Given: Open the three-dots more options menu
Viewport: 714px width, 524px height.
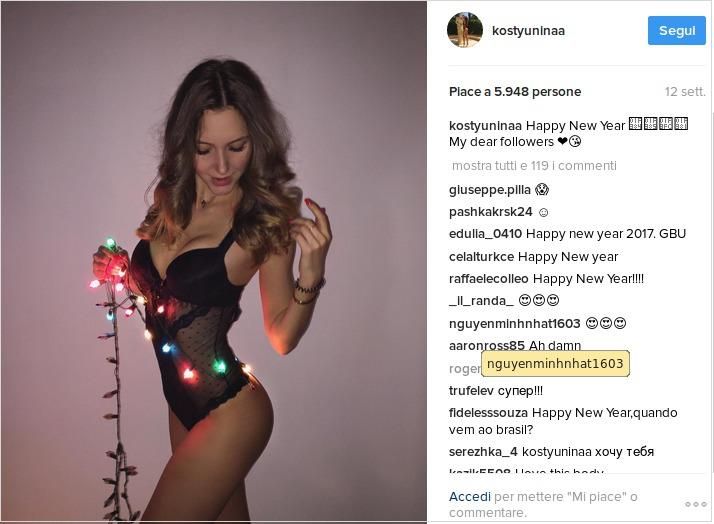Looking at the screenshot, I should [696, 503].
